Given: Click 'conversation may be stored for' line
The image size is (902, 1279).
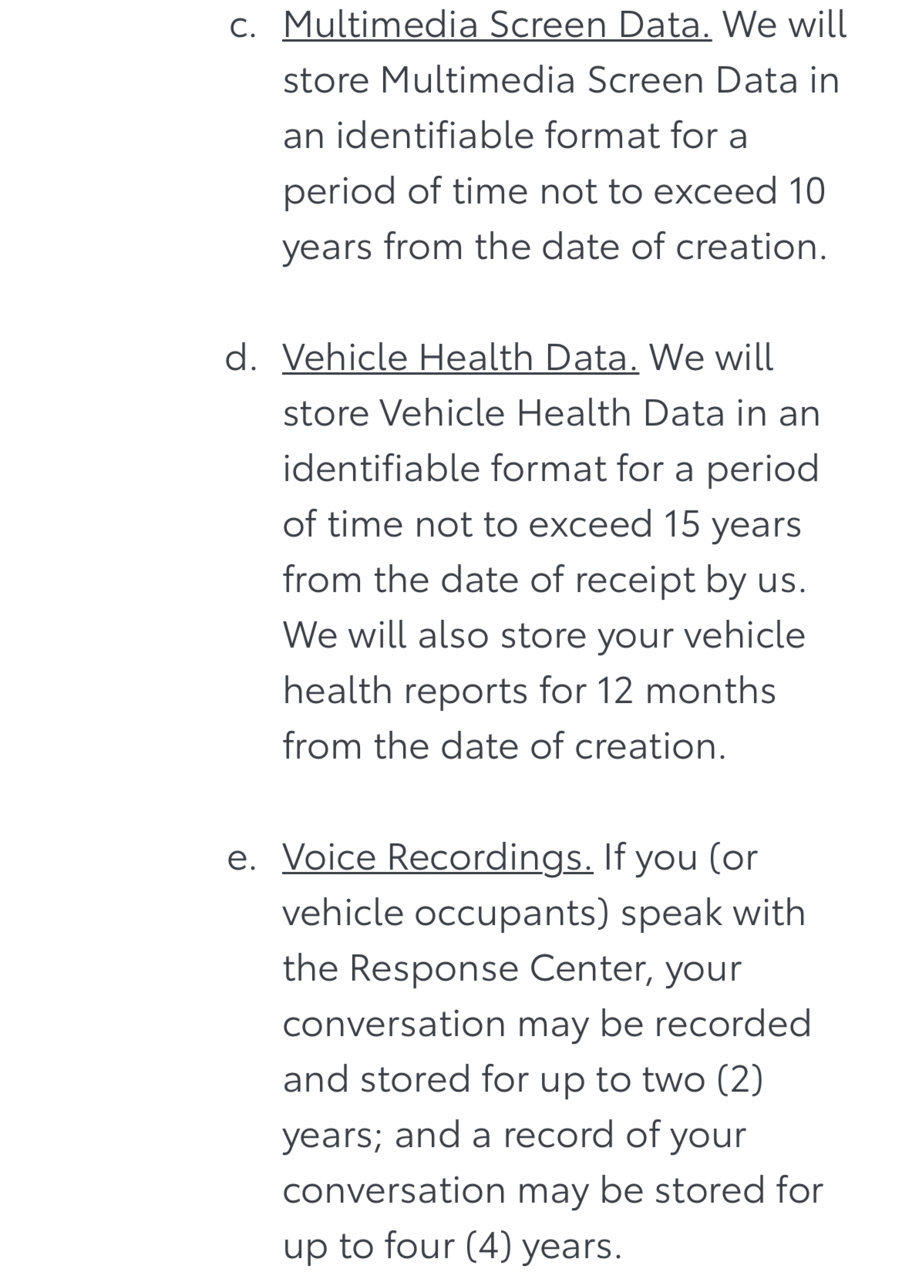Looking at the screenshot, I should [553, 1191].
